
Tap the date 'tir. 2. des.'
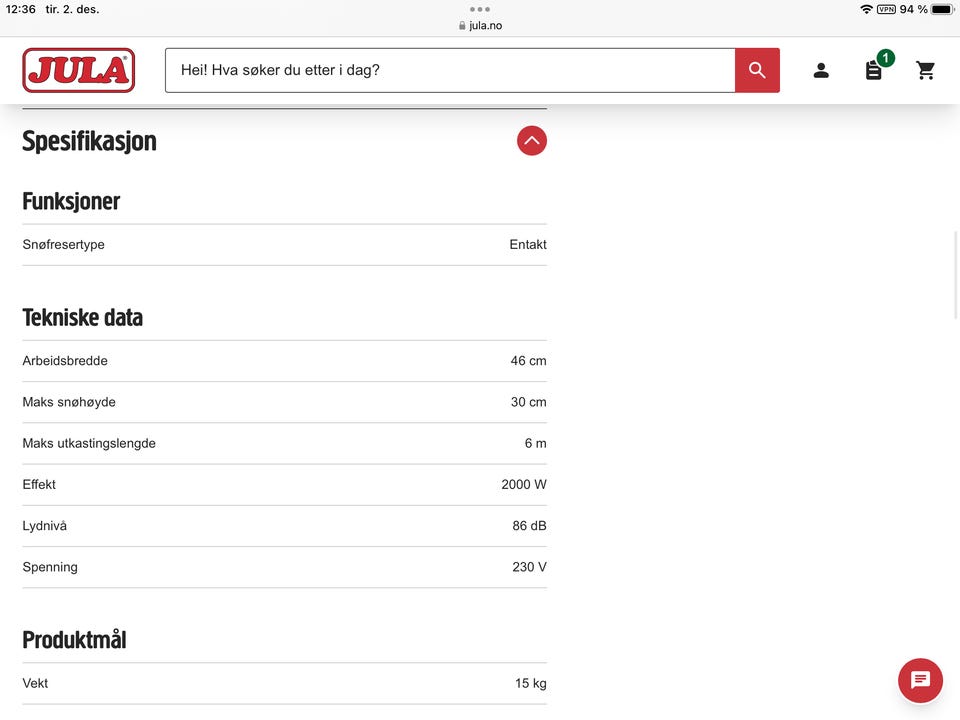pyautogui.click(x=72, y=9)
